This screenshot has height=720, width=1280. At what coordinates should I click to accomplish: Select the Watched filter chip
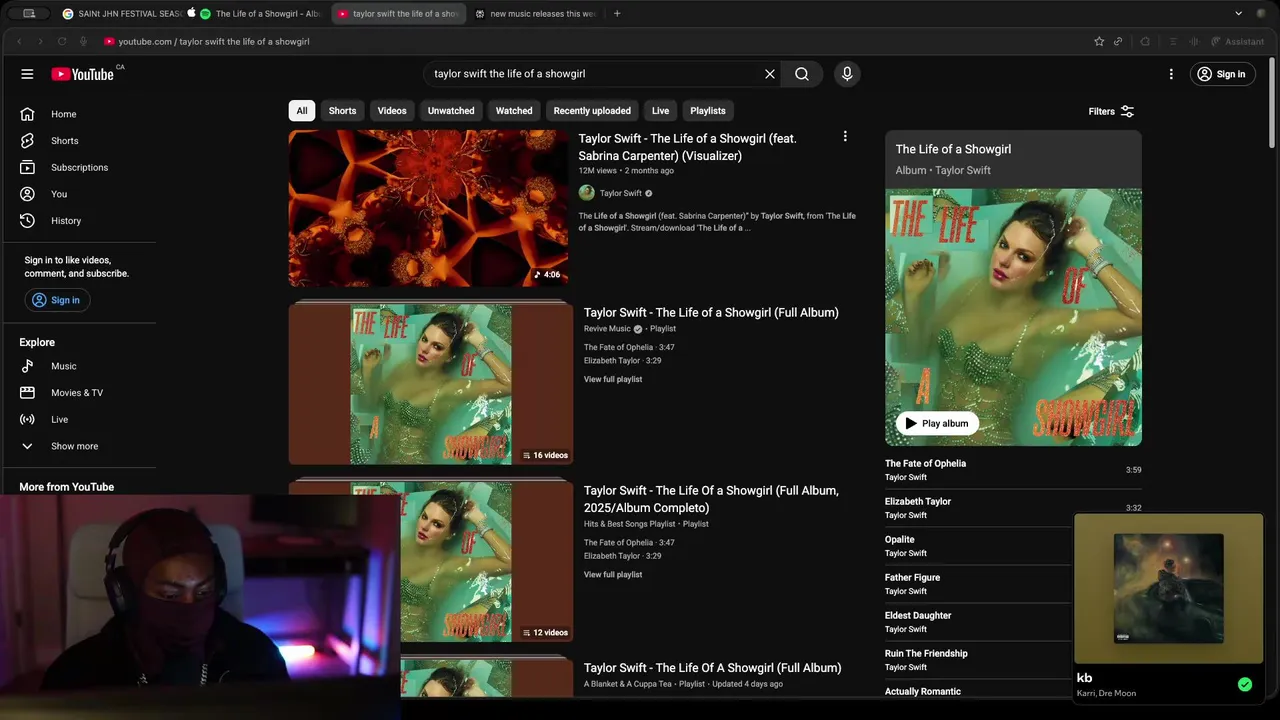[x=514, y=111]
